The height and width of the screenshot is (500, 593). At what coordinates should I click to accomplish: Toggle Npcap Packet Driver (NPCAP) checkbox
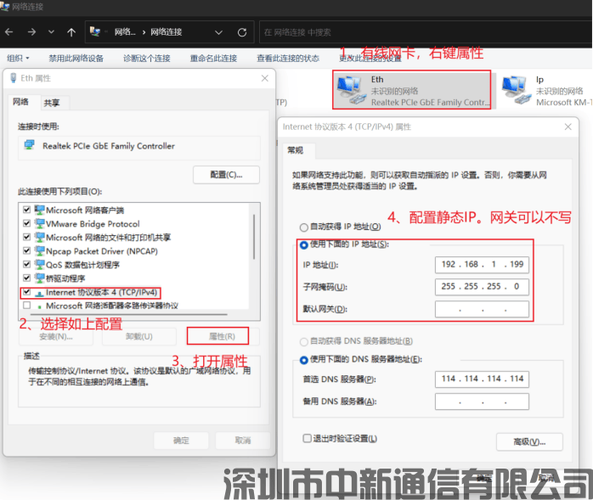pyautogui.click(x=27, y=250)
